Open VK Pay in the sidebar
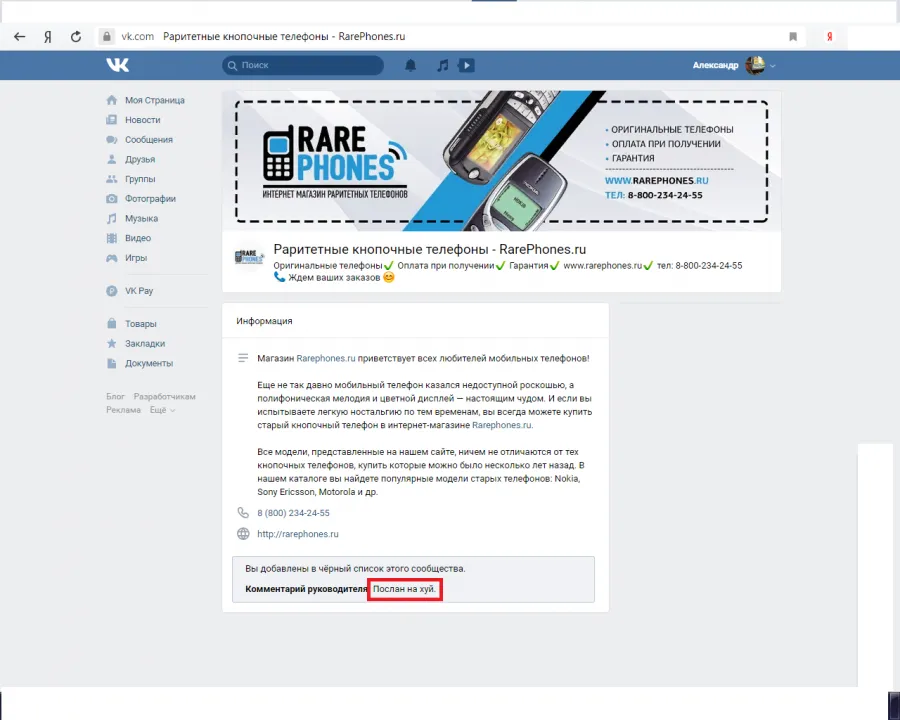This screenshot has height=720, width=900. pyautogui.click(x=139, y=291)
